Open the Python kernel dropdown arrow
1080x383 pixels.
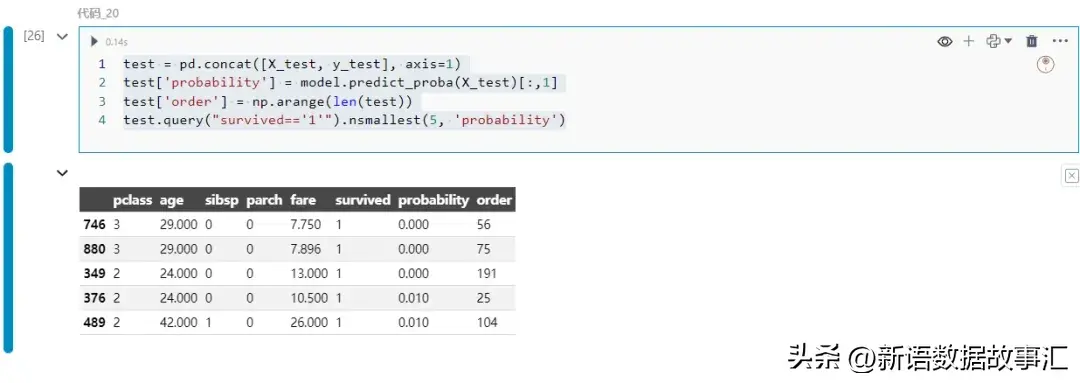1008,41
